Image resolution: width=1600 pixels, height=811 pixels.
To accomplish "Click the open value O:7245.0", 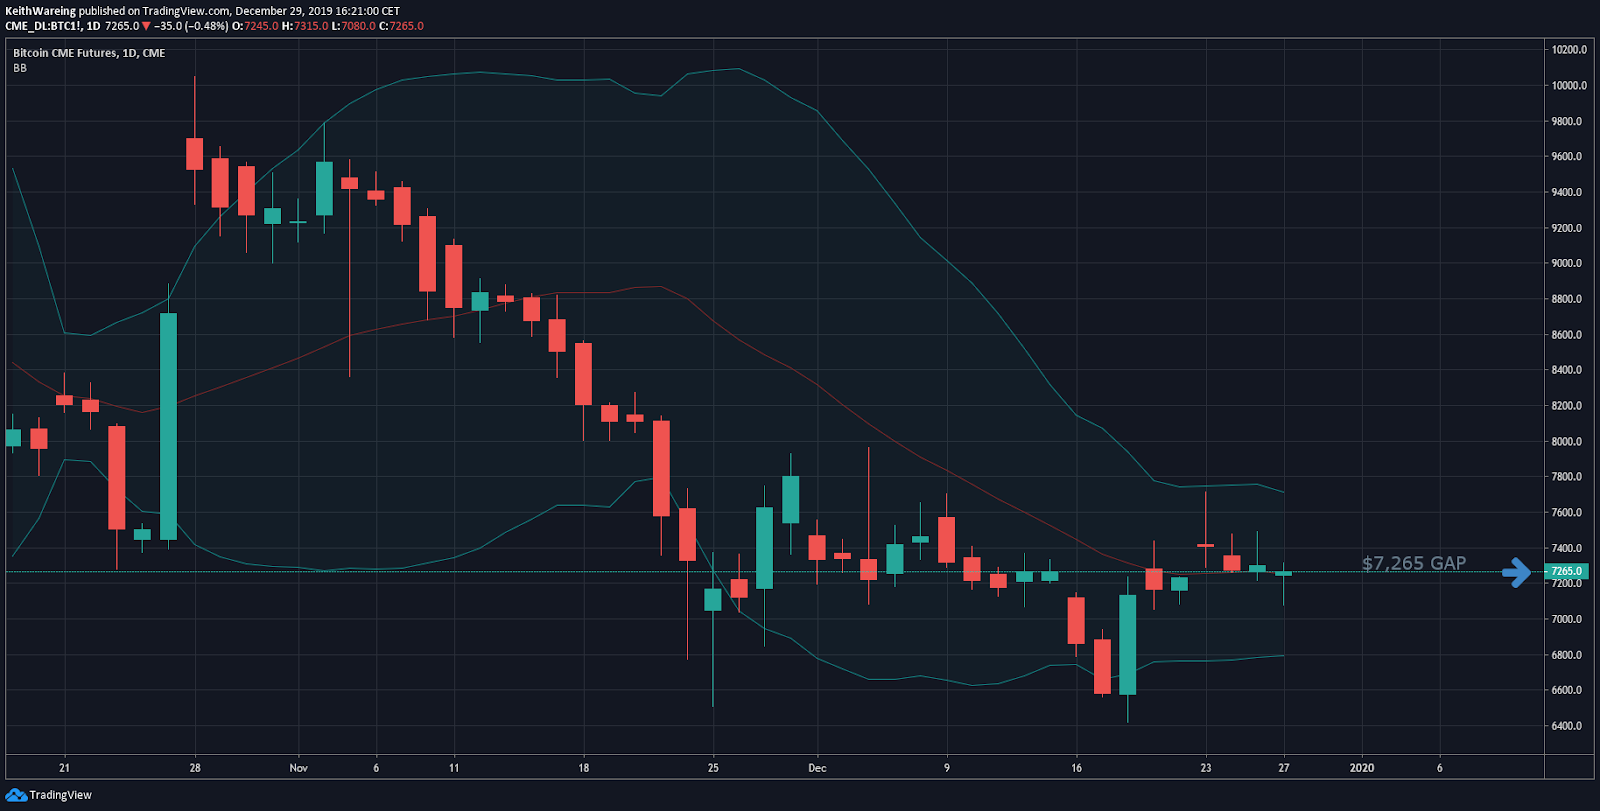I will click(x=255, y=26).
